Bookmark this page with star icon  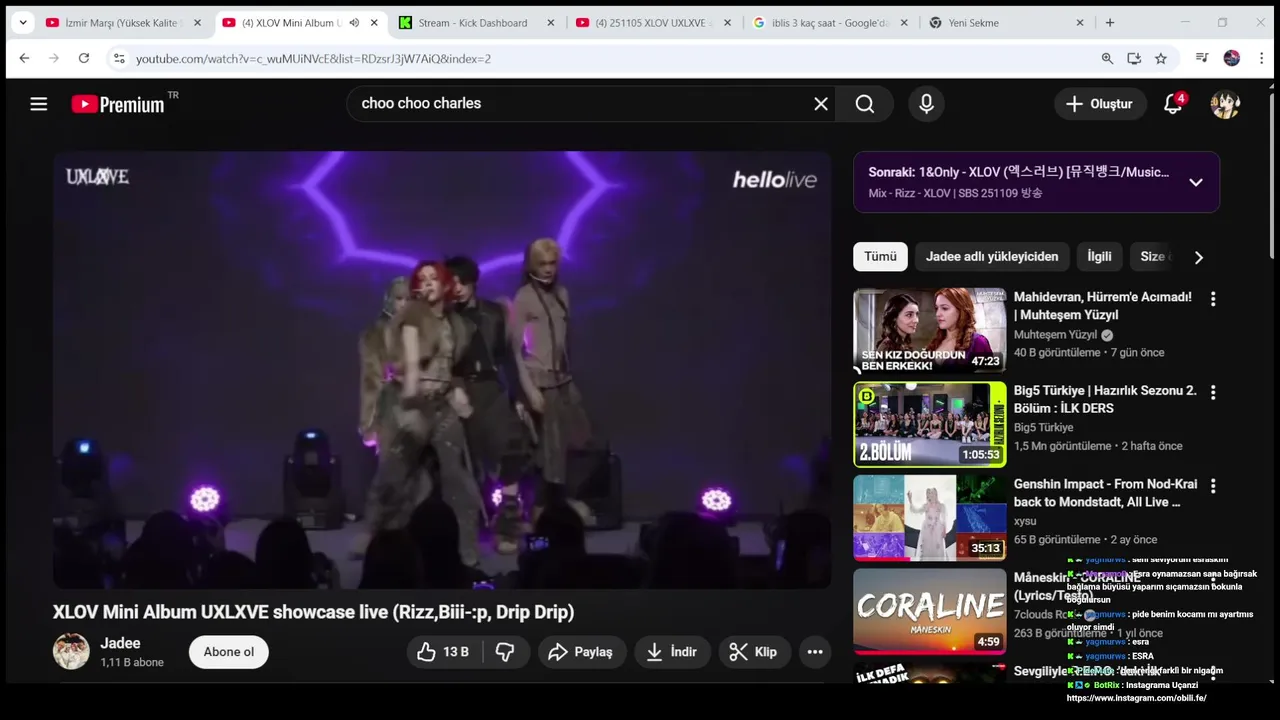click(x=1161, y=59)
